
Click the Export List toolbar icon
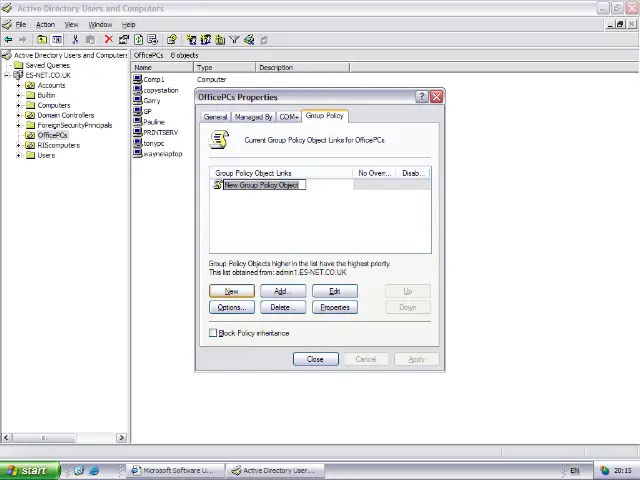tap(153, 40)
